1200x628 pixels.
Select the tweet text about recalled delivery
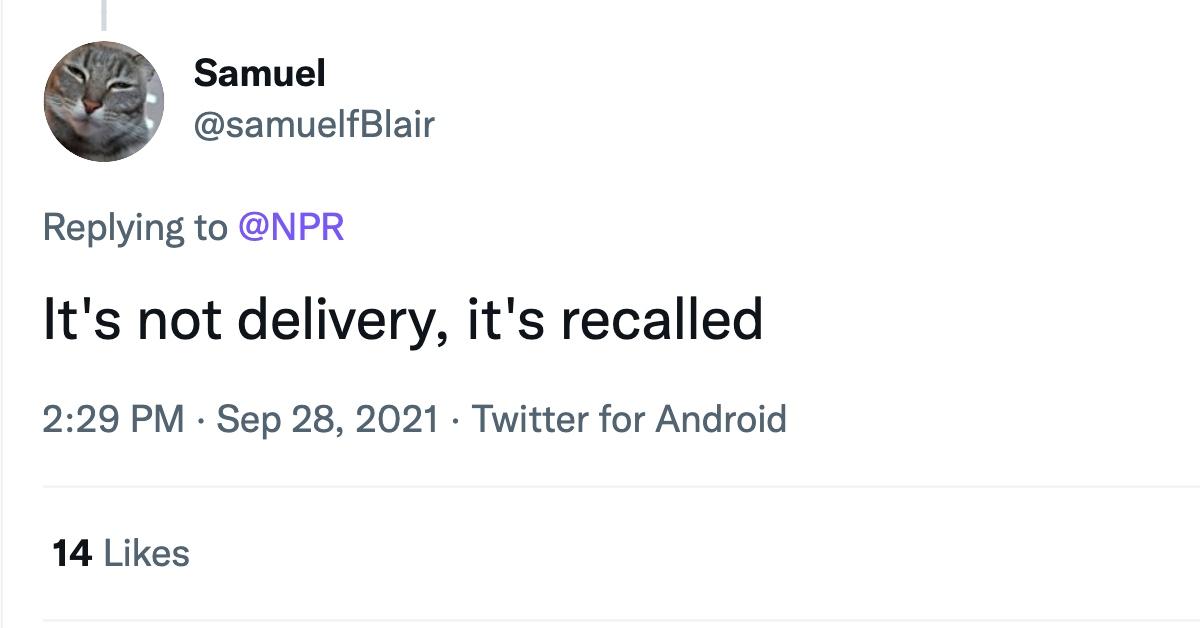click(403, 321)
